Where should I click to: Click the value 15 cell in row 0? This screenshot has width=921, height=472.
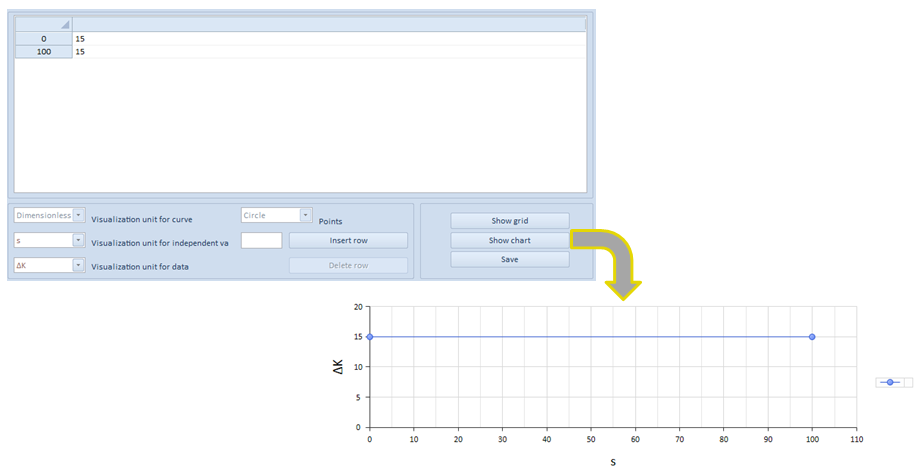[328, 38]
